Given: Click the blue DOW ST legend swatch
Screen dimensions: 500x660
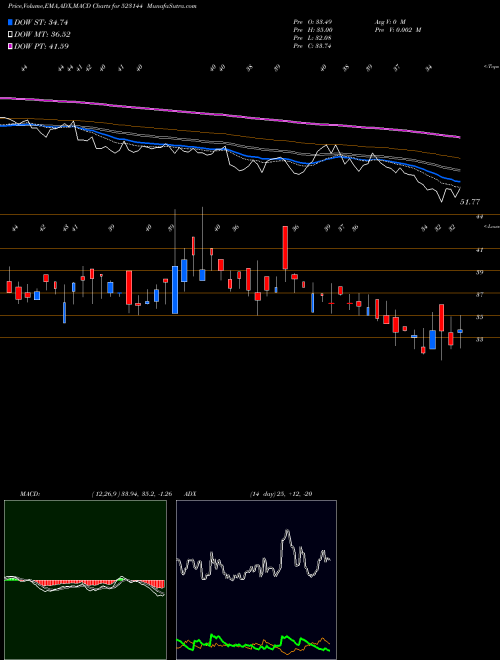Looking at the screenshot, I should pos(11,23).
